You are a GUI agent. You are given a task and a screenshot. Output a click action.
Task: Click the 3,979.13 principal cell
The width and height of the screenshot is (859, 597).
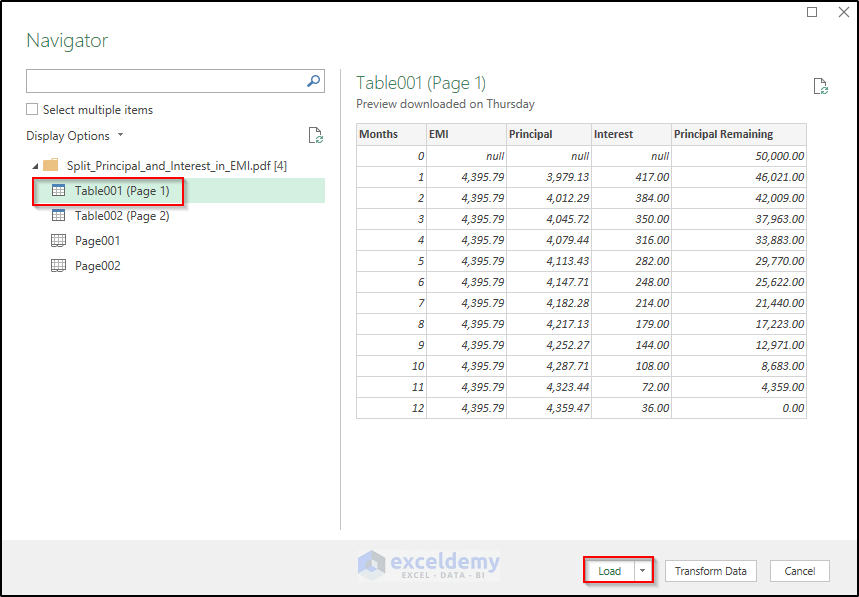pyautogui.click(x=549, y=177)
